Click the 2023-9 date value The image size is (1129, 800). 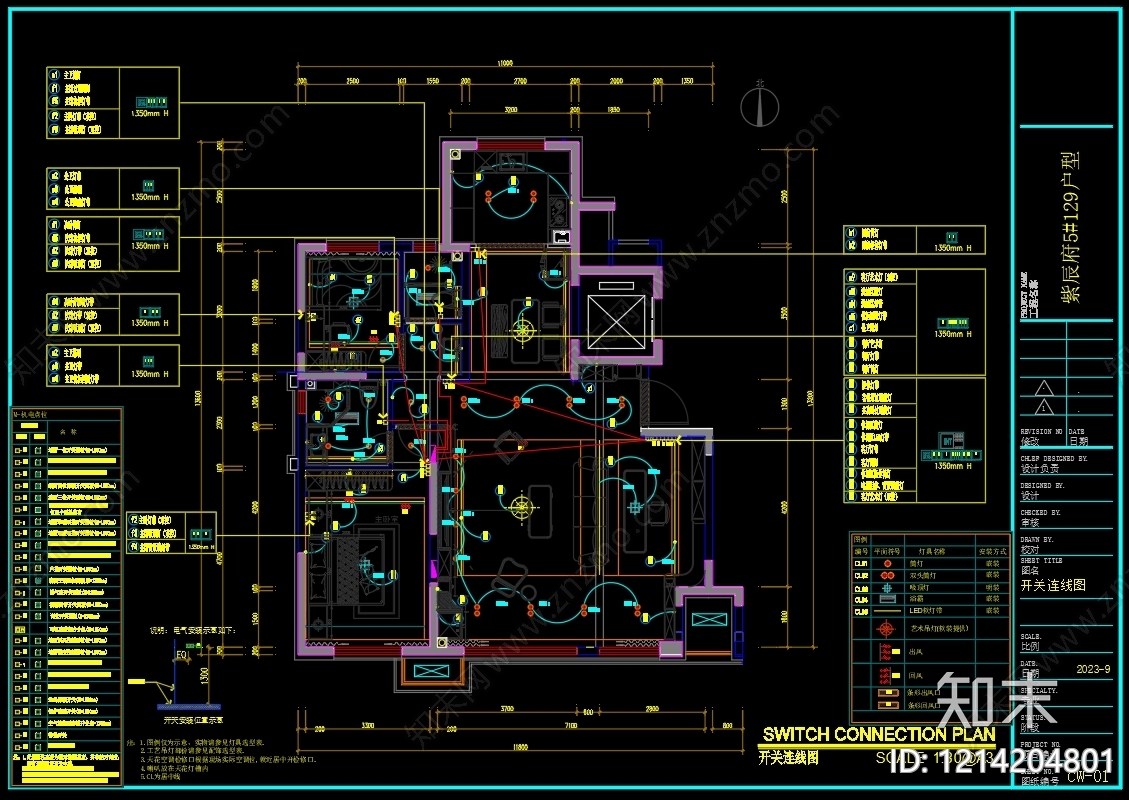tap(1093, 669)
